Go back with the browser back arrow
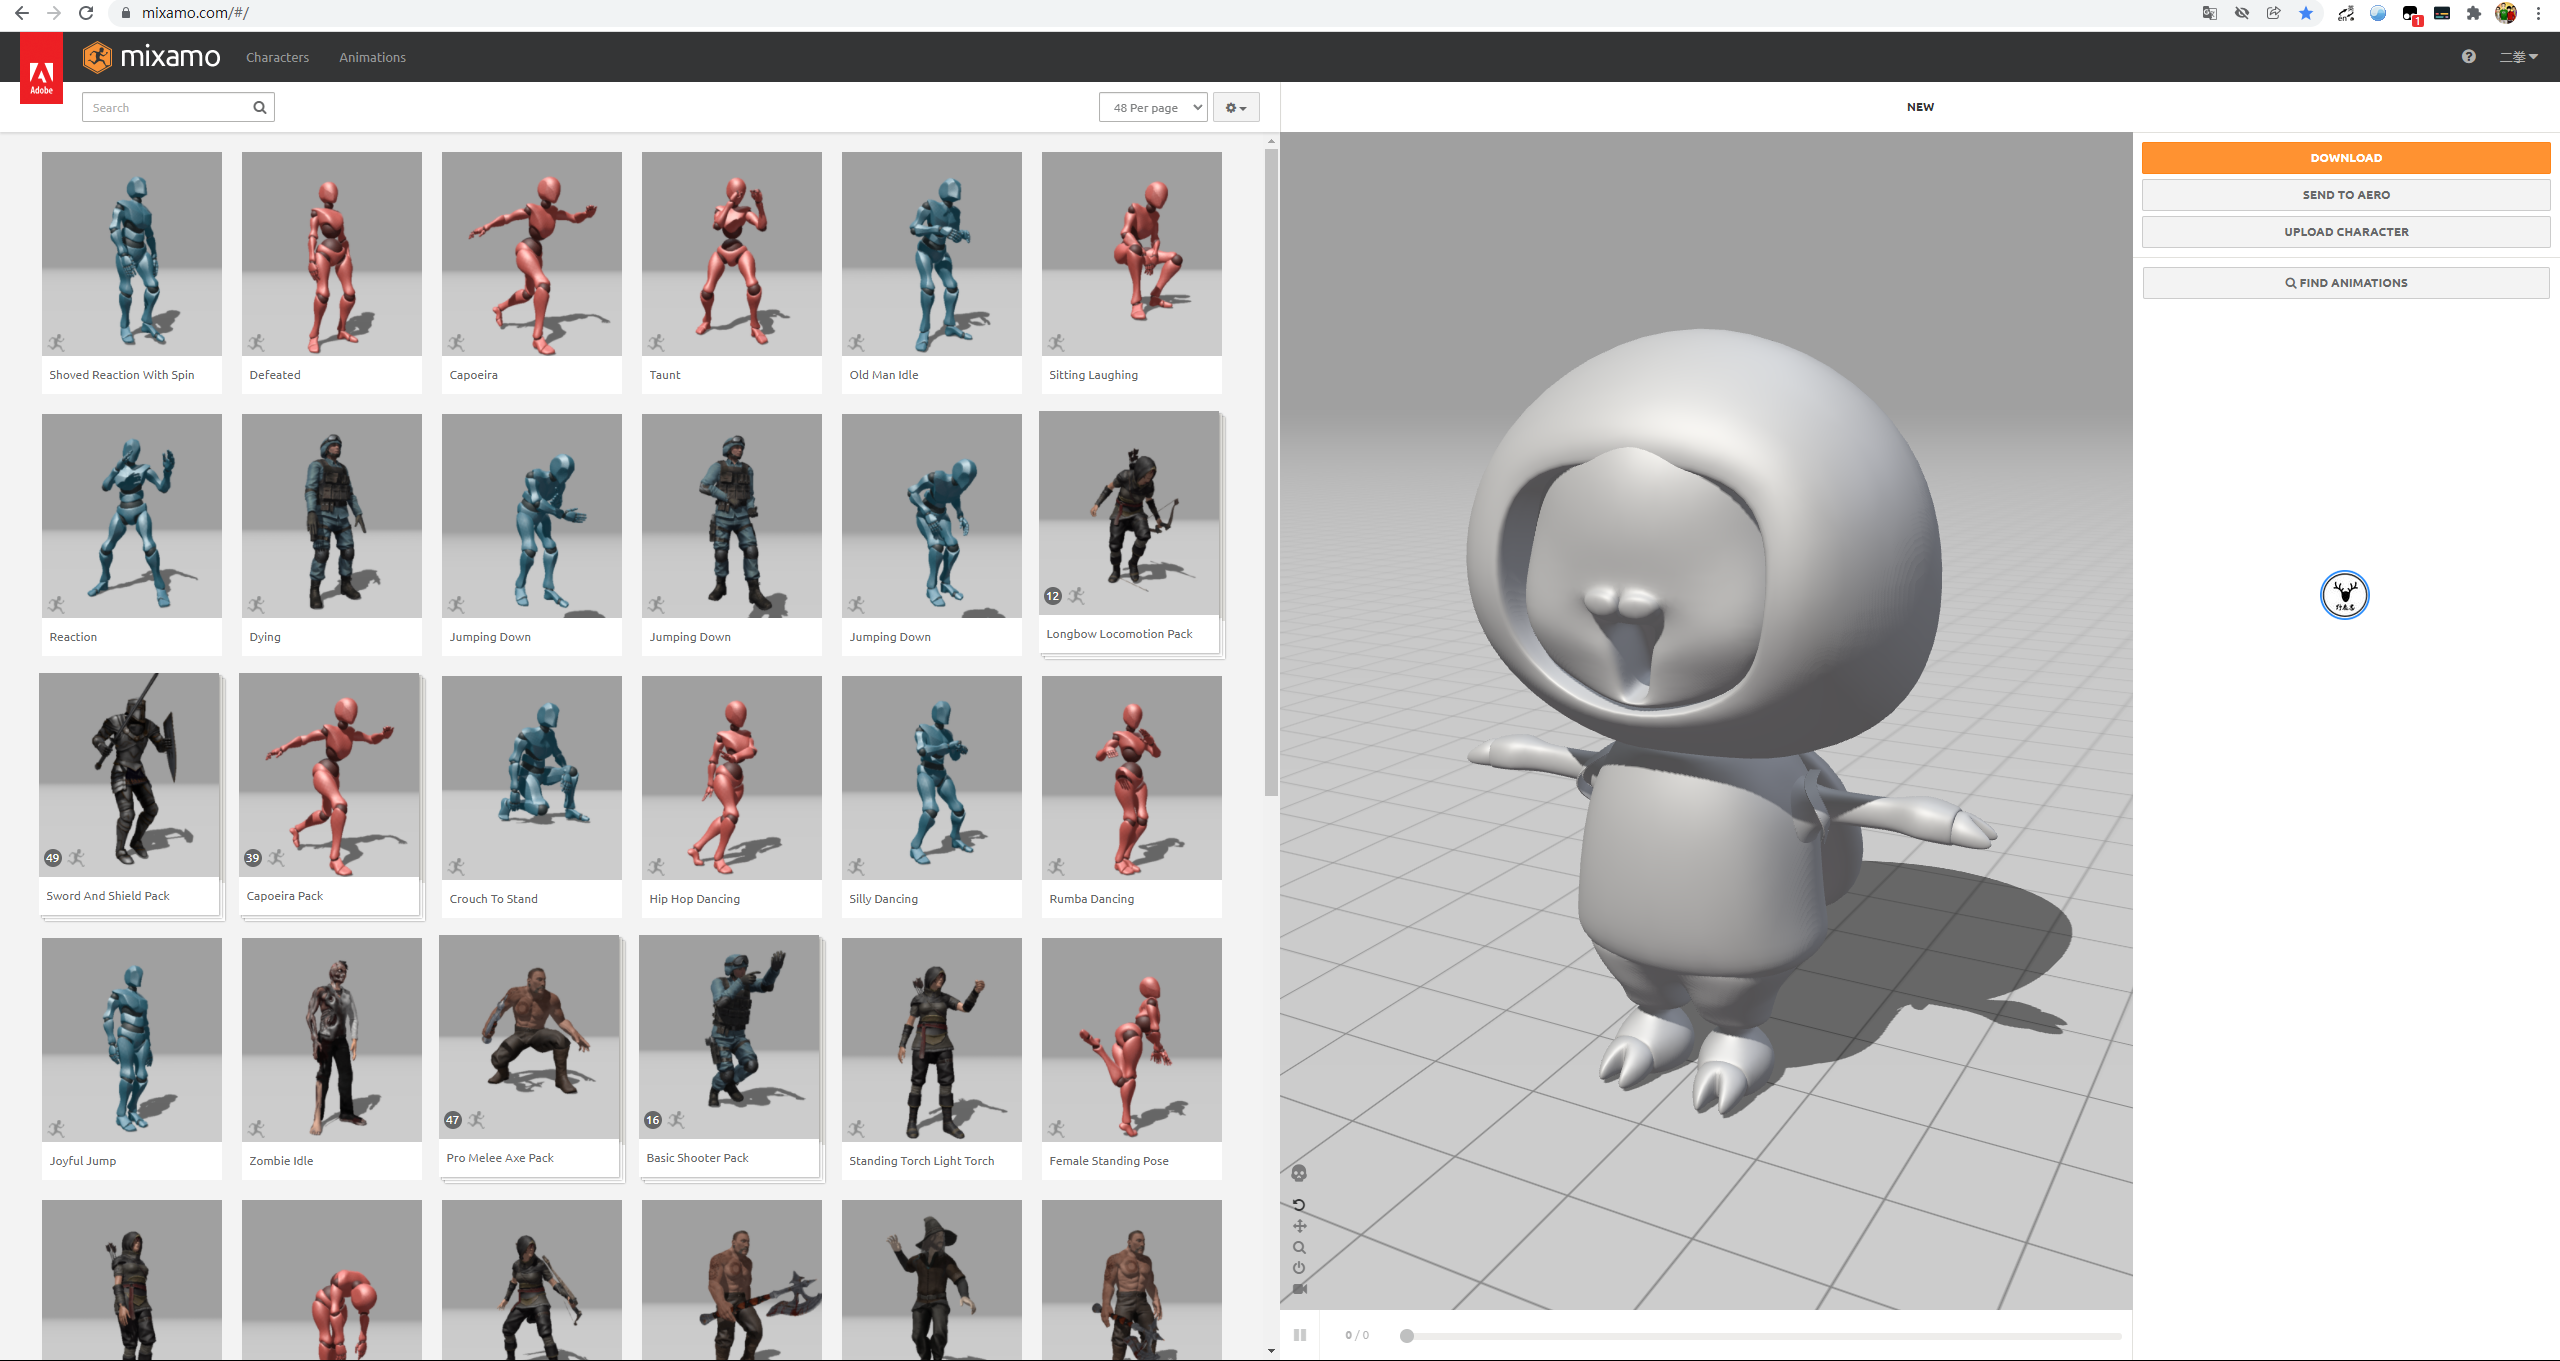 click(x=22, y=13)
